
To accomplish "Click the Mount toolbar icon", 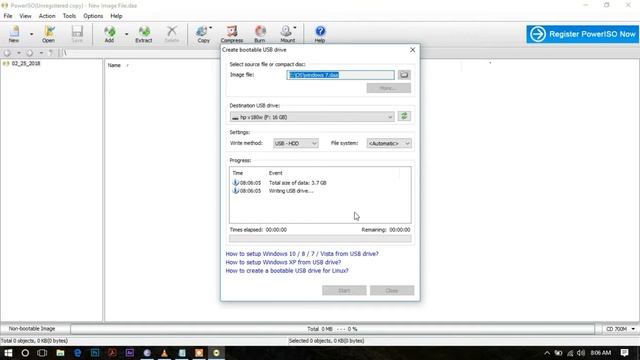I will point(288,34).
